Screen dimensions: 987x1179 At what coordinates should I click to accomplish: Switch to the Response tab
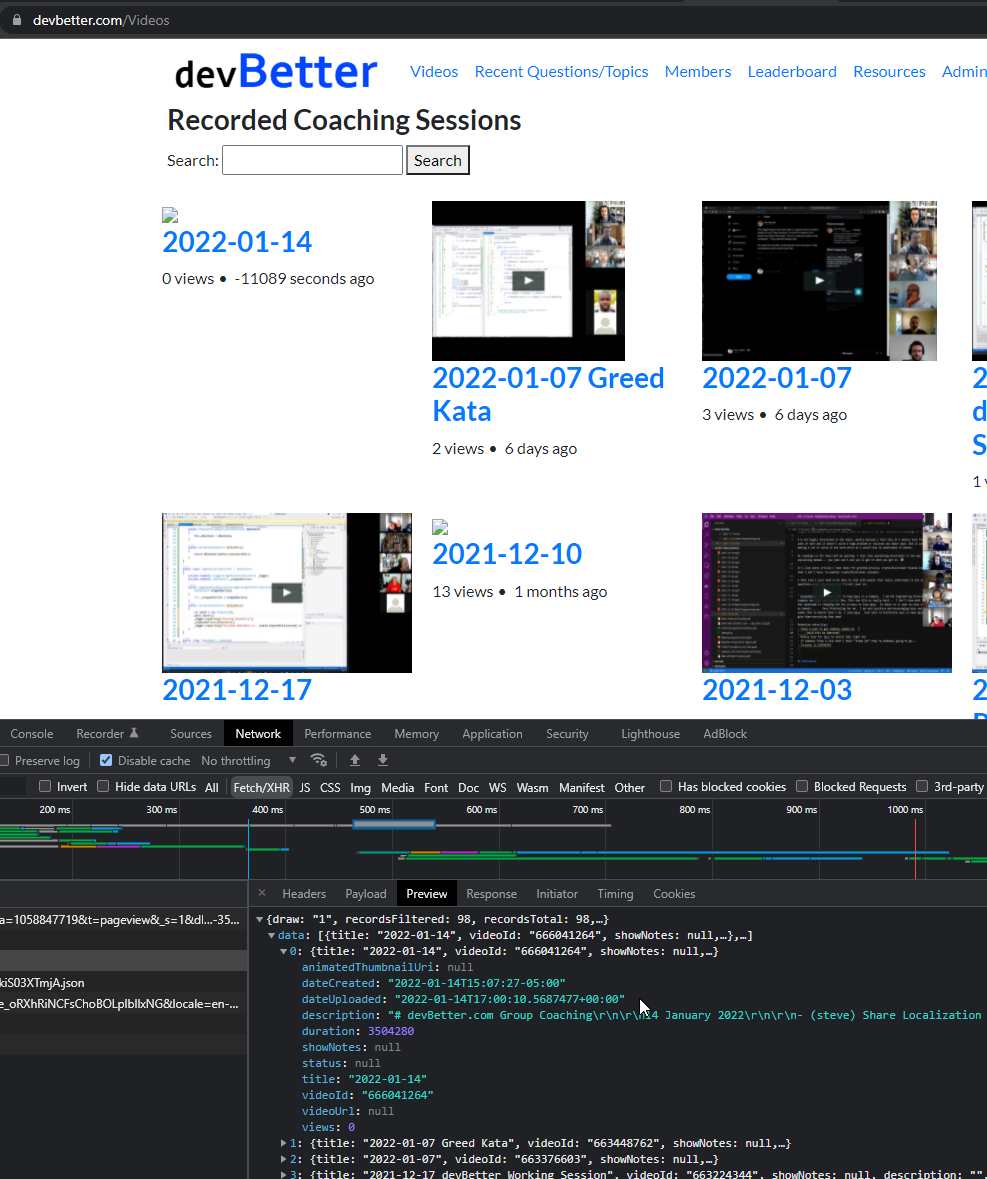point(491,893)
